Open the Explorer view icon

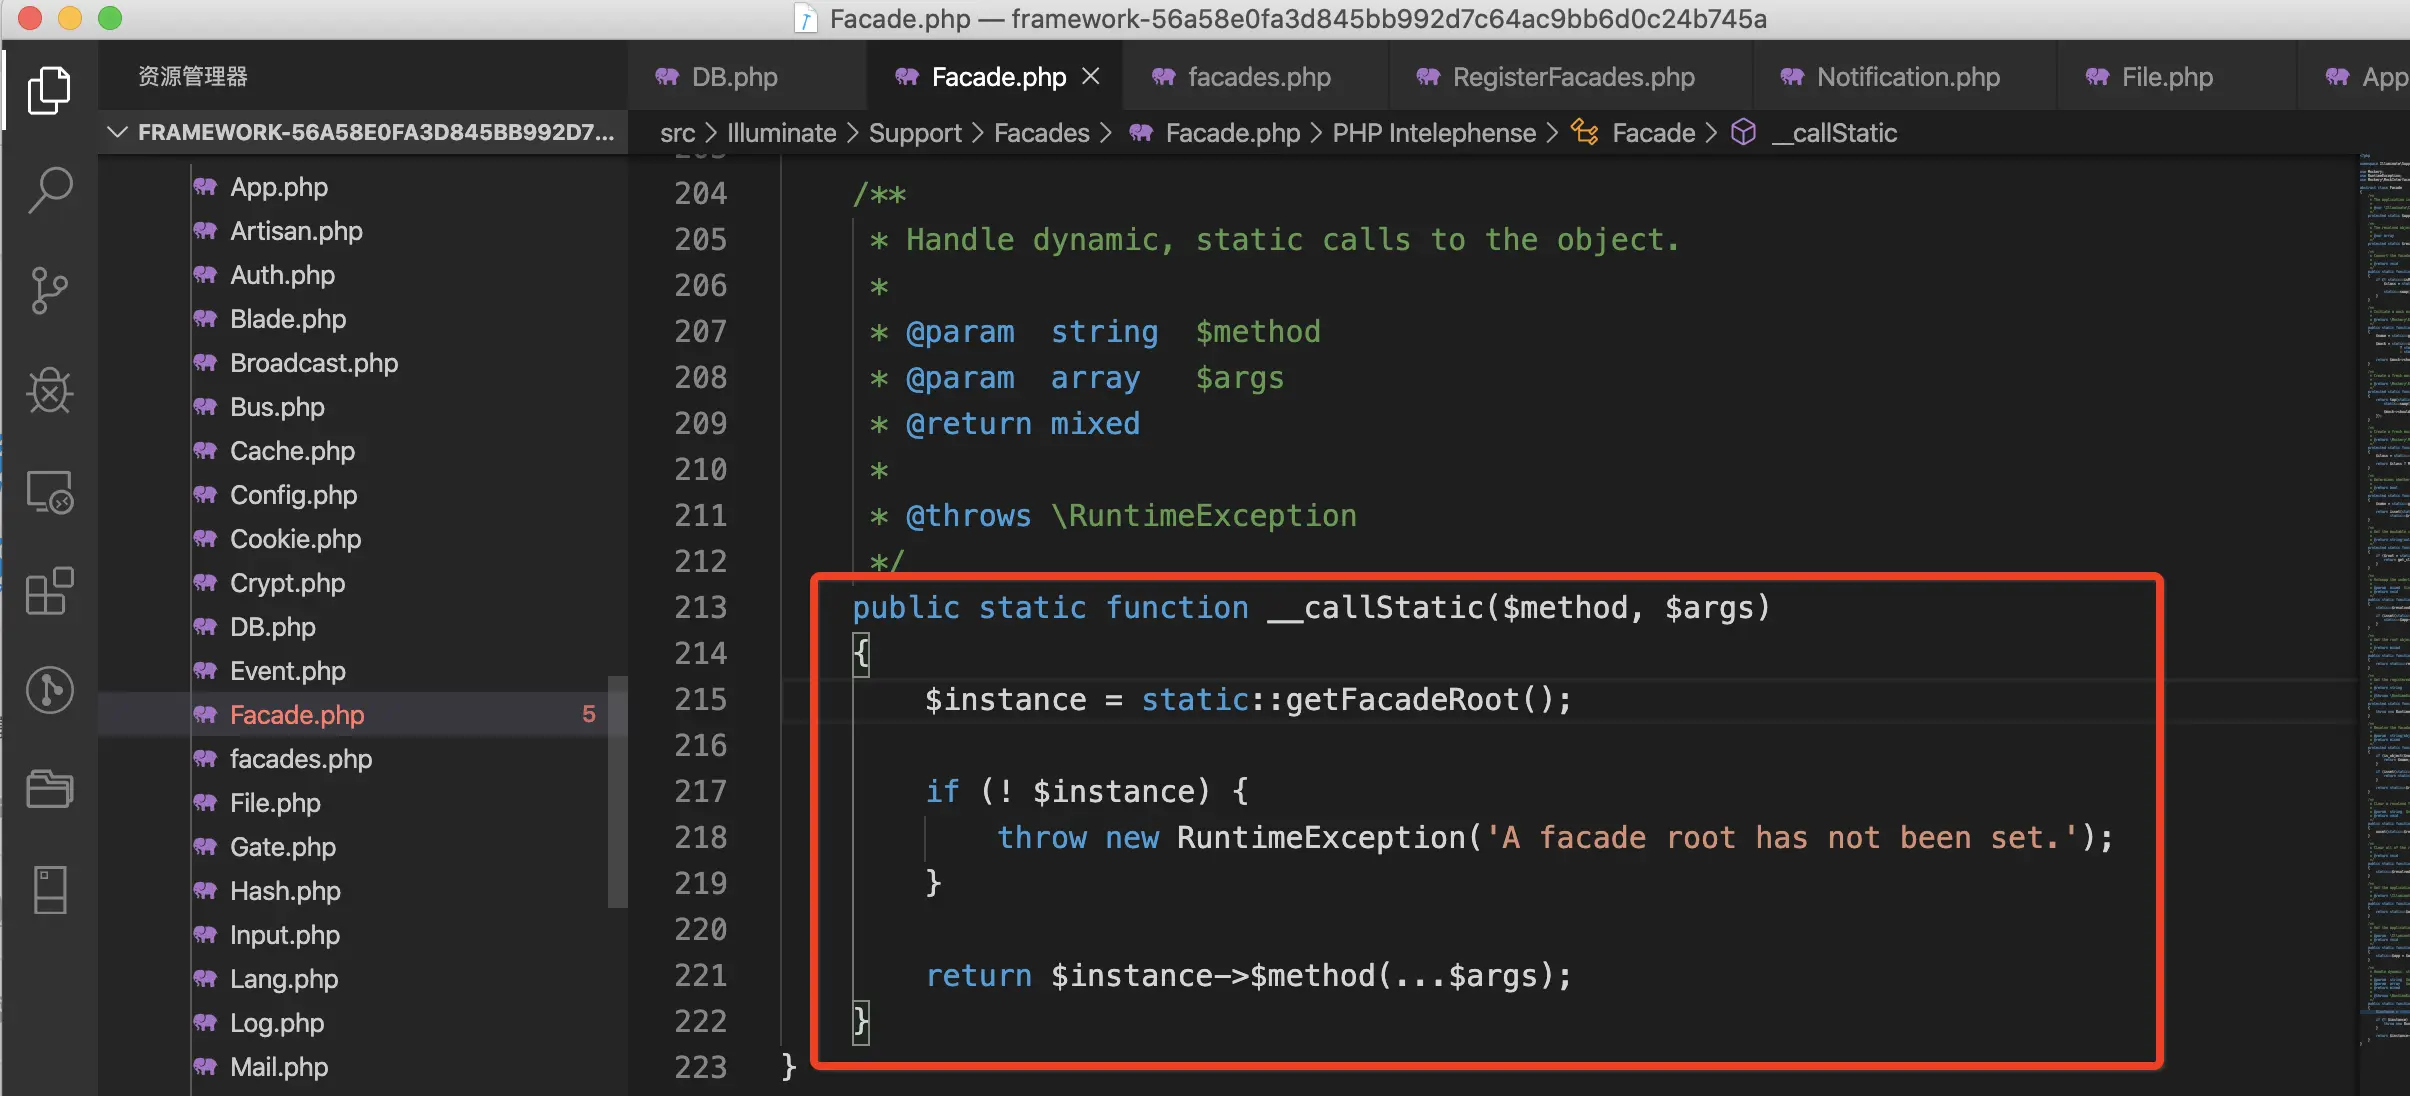pyautogui.click(x=49, y=91)
